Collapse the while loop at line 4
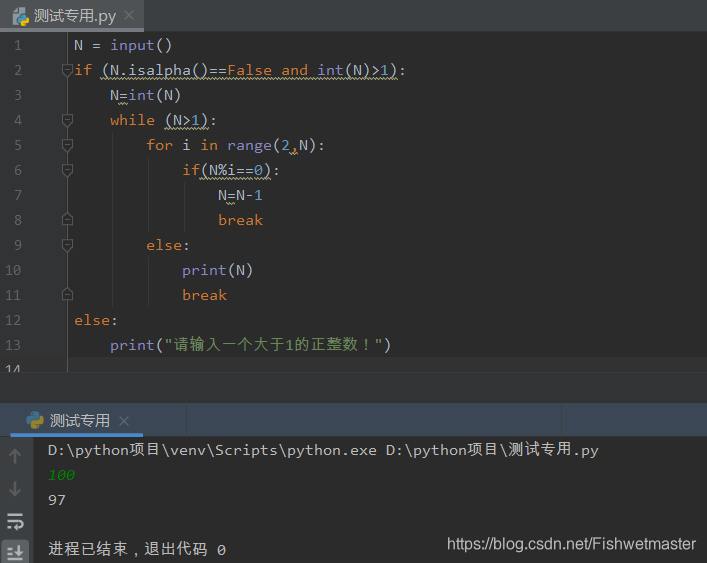Image resolution: width=707 pixels, height=563 pixels. 67,120
